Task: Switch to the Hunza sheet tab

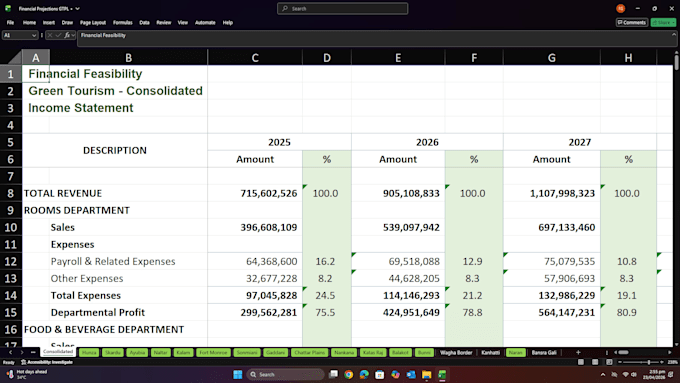Action: click(89, 352)
